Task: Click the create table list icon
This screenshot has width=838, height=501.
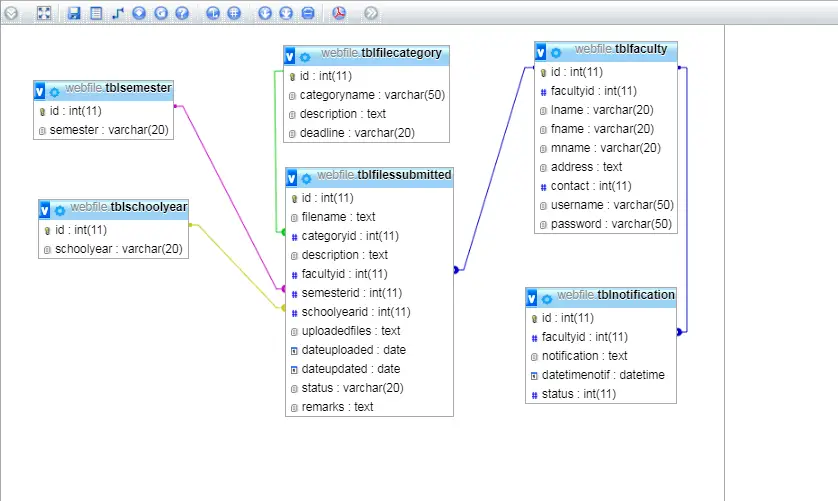Action: click(x=96, y=13)
